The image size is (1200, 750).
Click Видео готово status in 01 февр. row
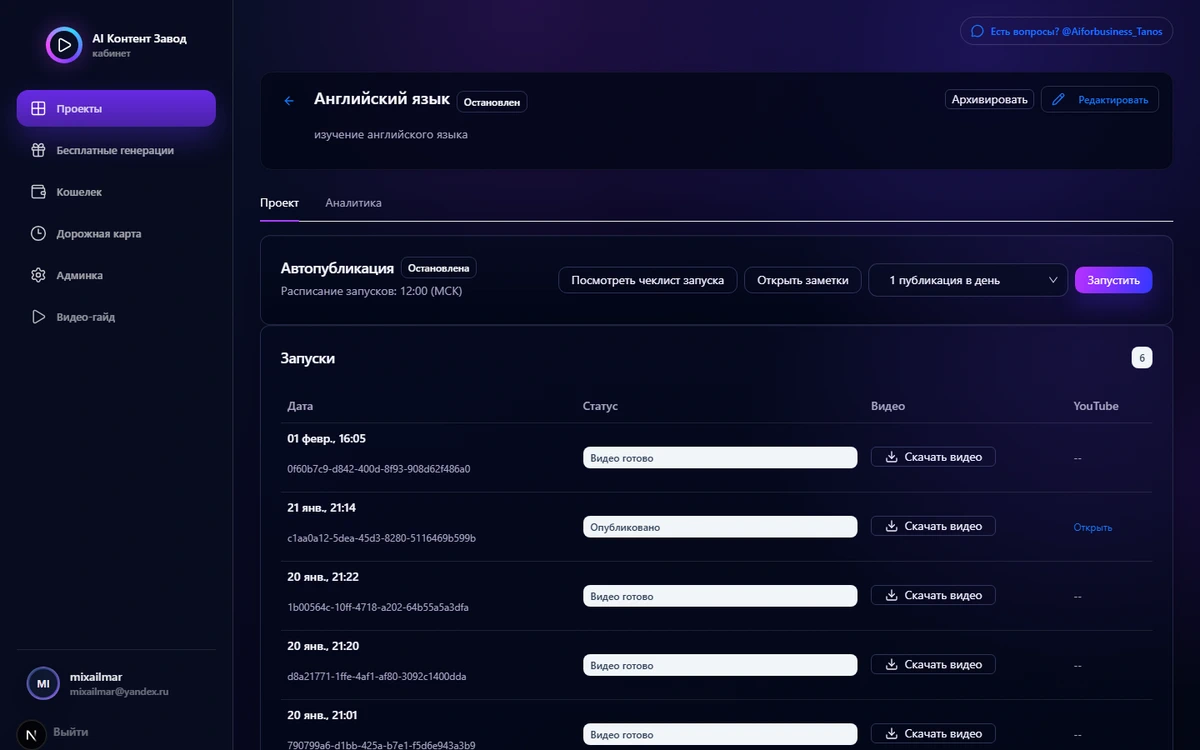(x=720, y=458)
